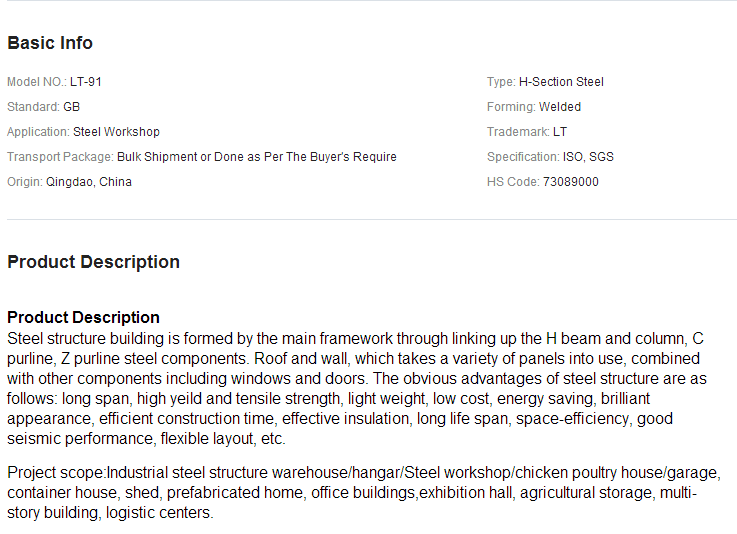
Task: Click the Bulk Shipment package description
Action: (257, 157)
